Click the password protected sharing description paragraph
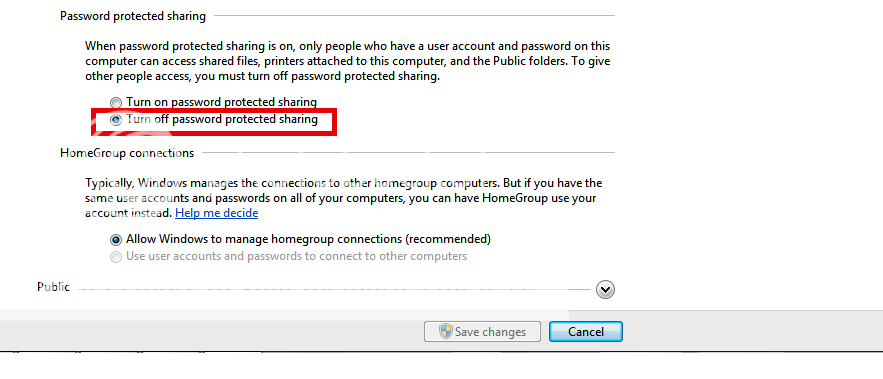 [x=347, y=61]
